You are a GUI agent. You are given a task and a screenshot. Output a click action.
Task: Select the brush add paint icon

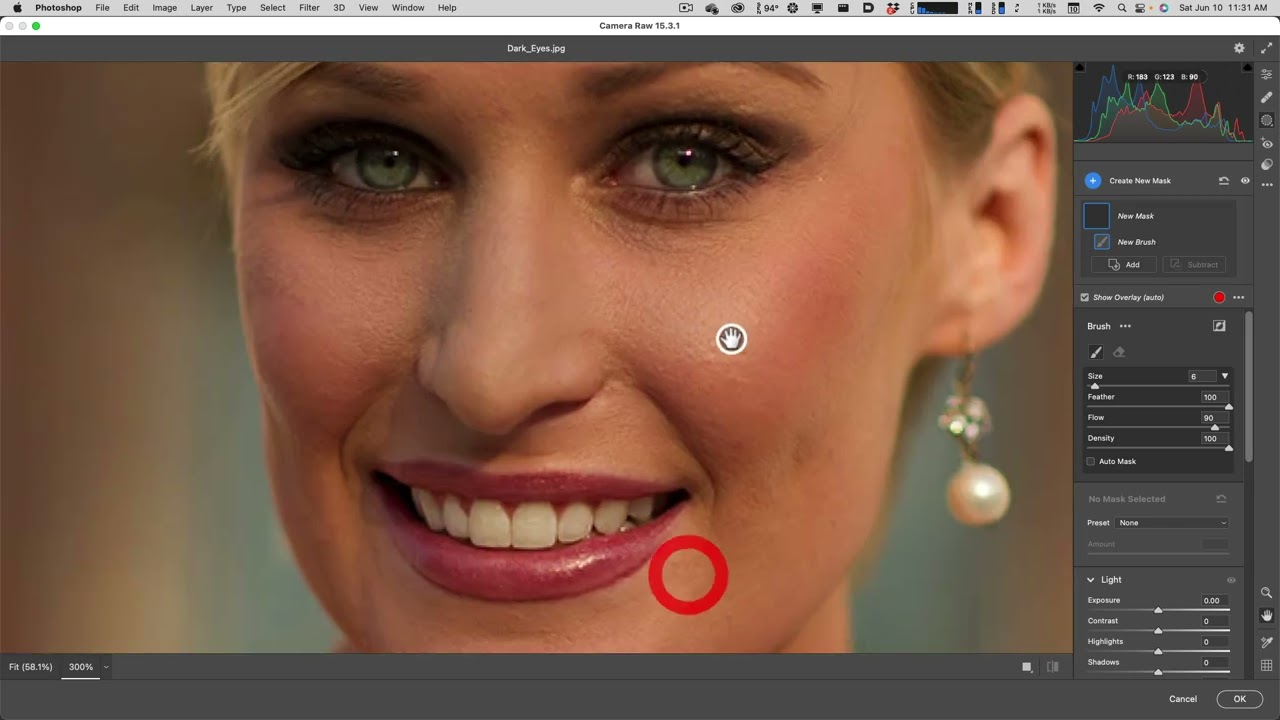[1096, 352]
